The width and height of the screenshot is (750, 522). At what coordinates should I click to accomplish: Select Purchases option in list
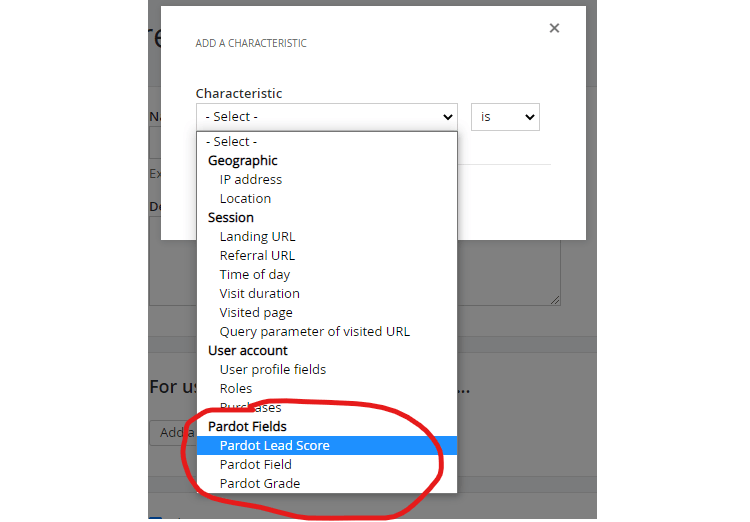(x=250, y=408)
